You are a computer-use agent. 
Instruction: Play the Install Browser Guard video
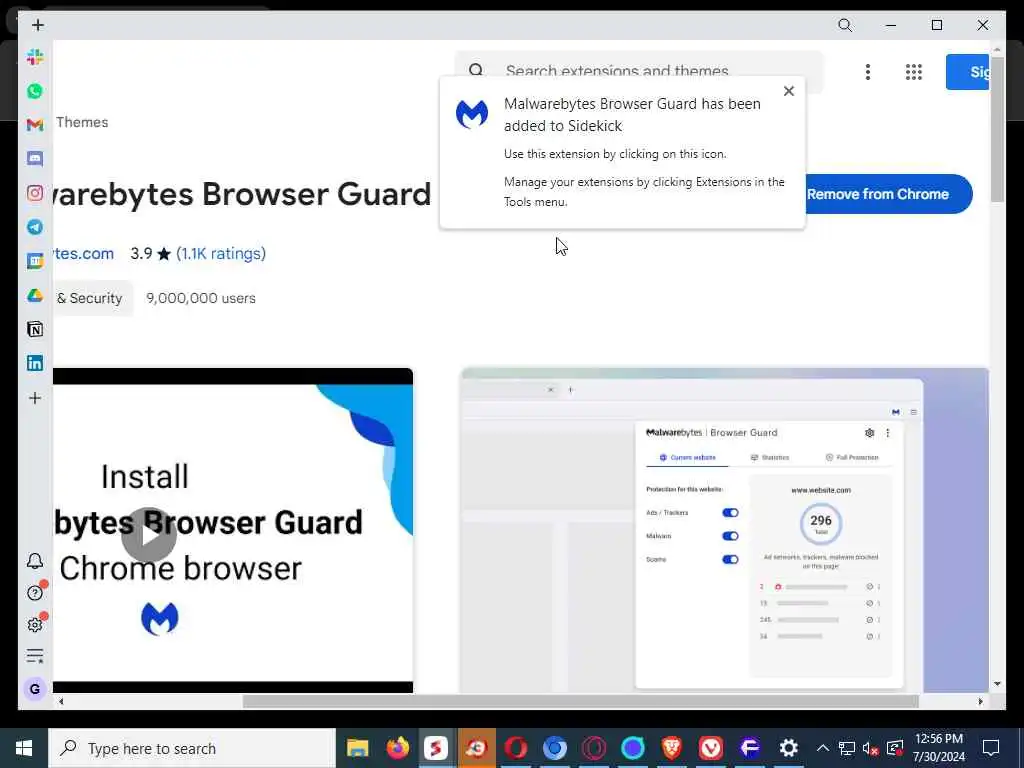point(149,535)
